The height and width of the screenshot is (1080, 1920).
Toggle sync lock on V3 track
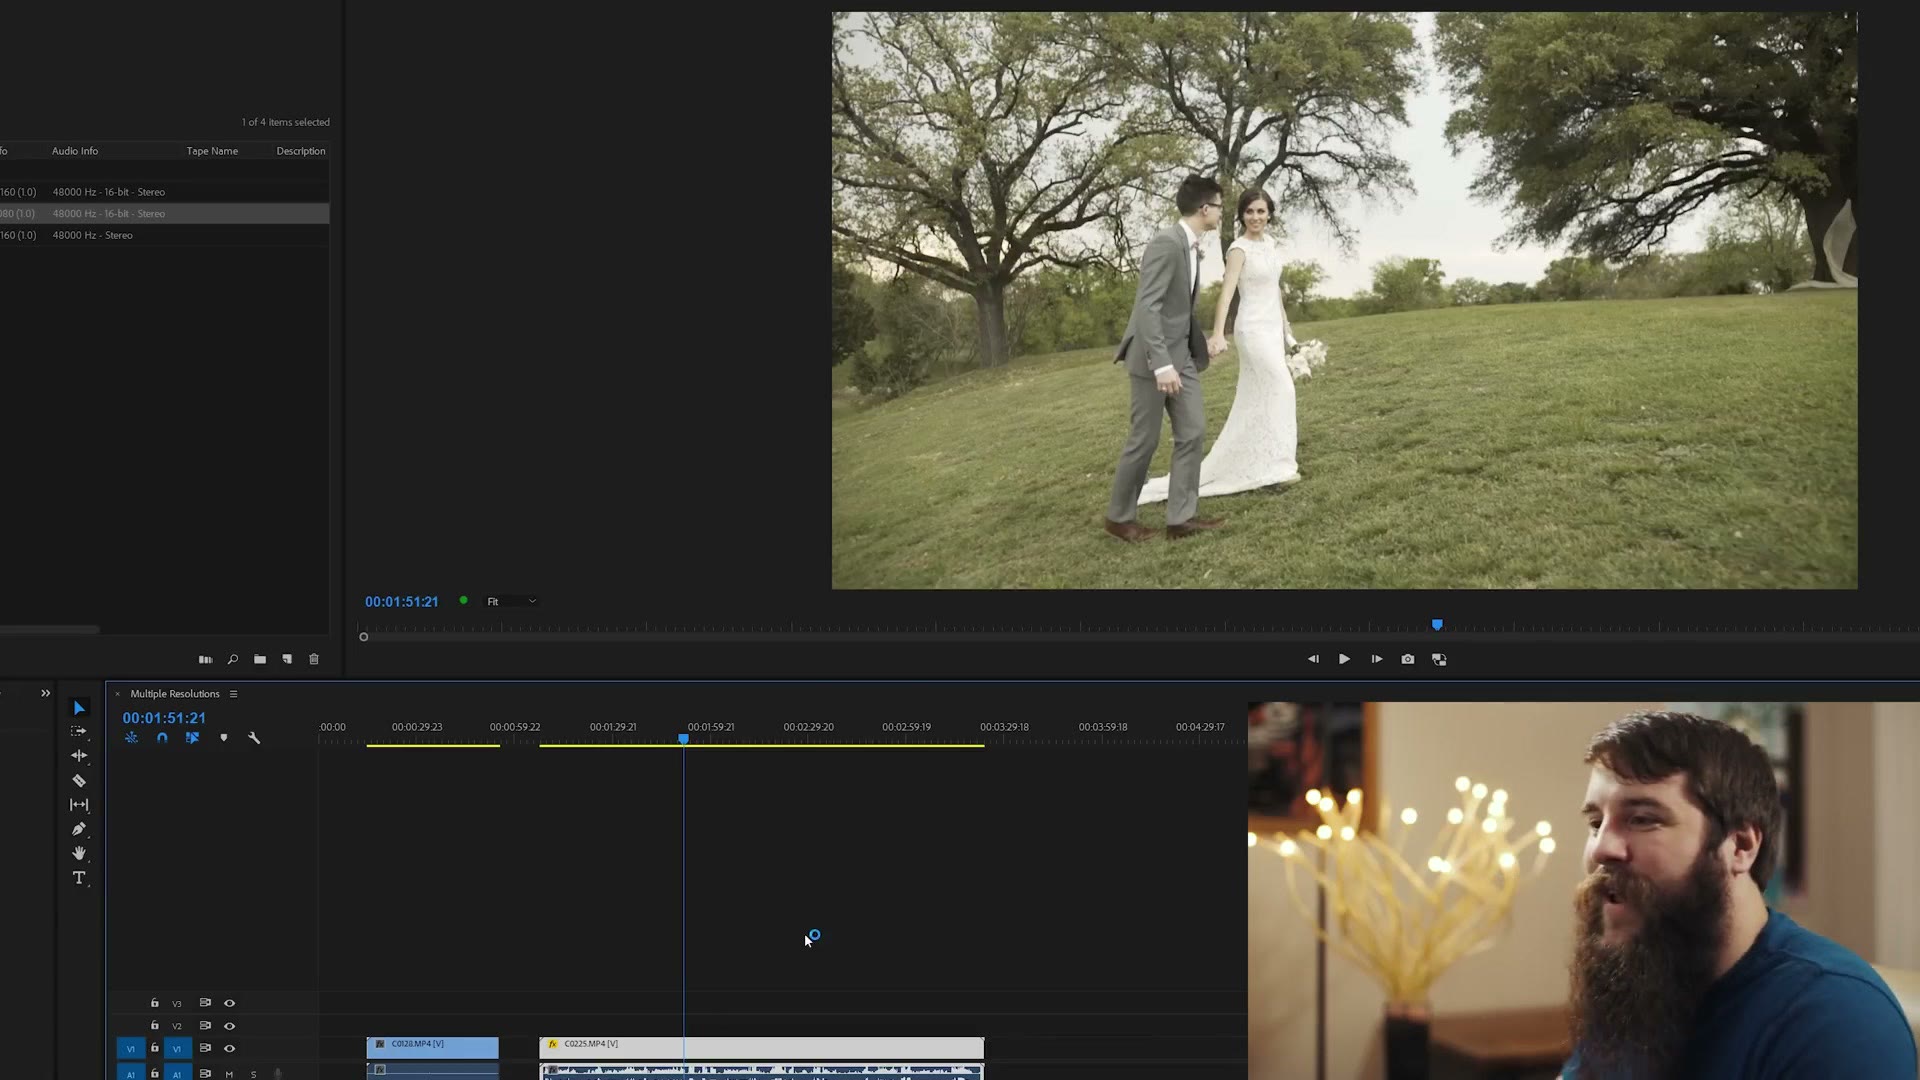205,1003
